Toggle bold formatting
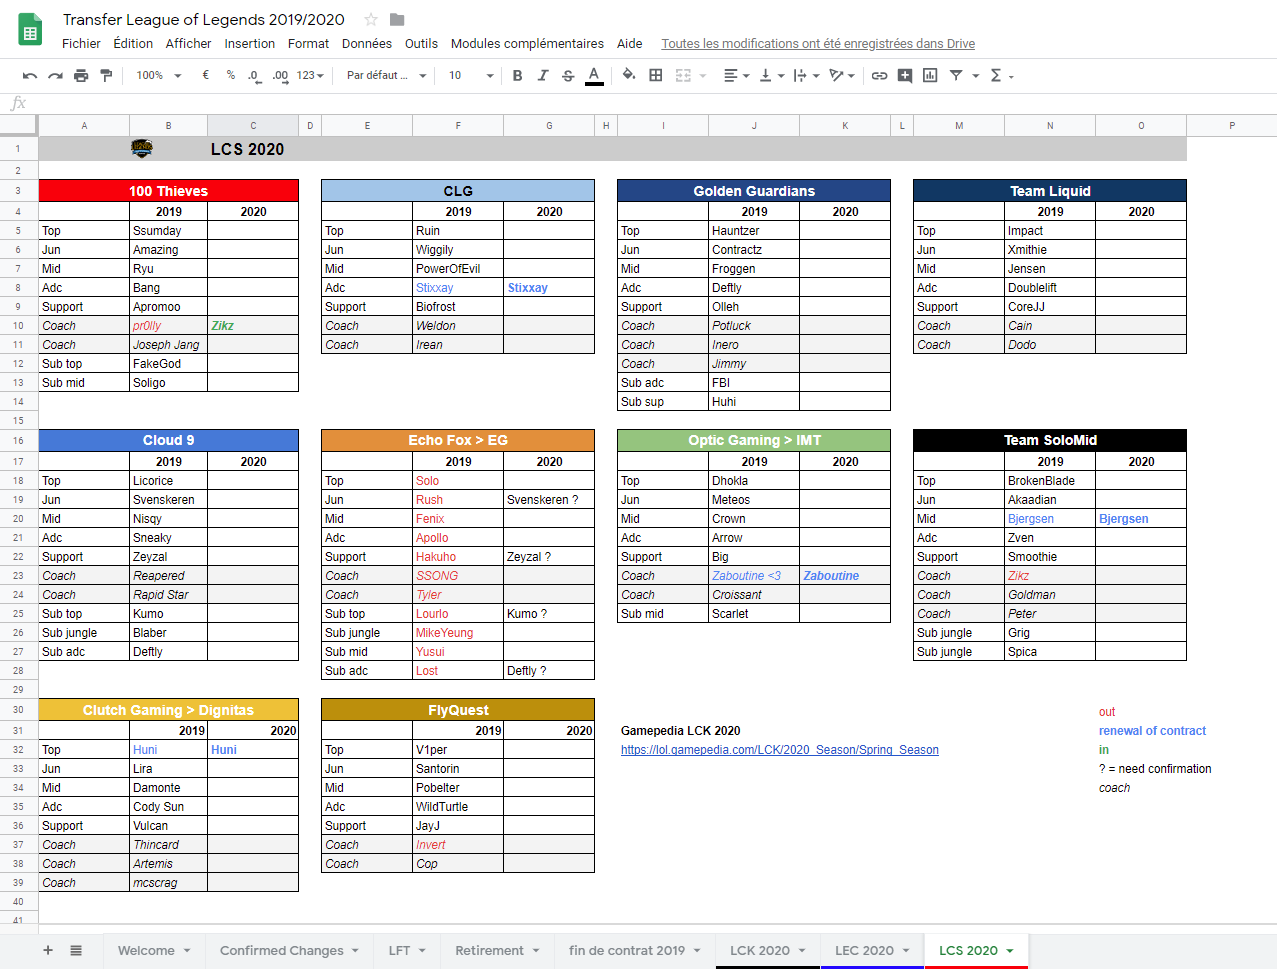1277x969 pixels. (517, 76)
